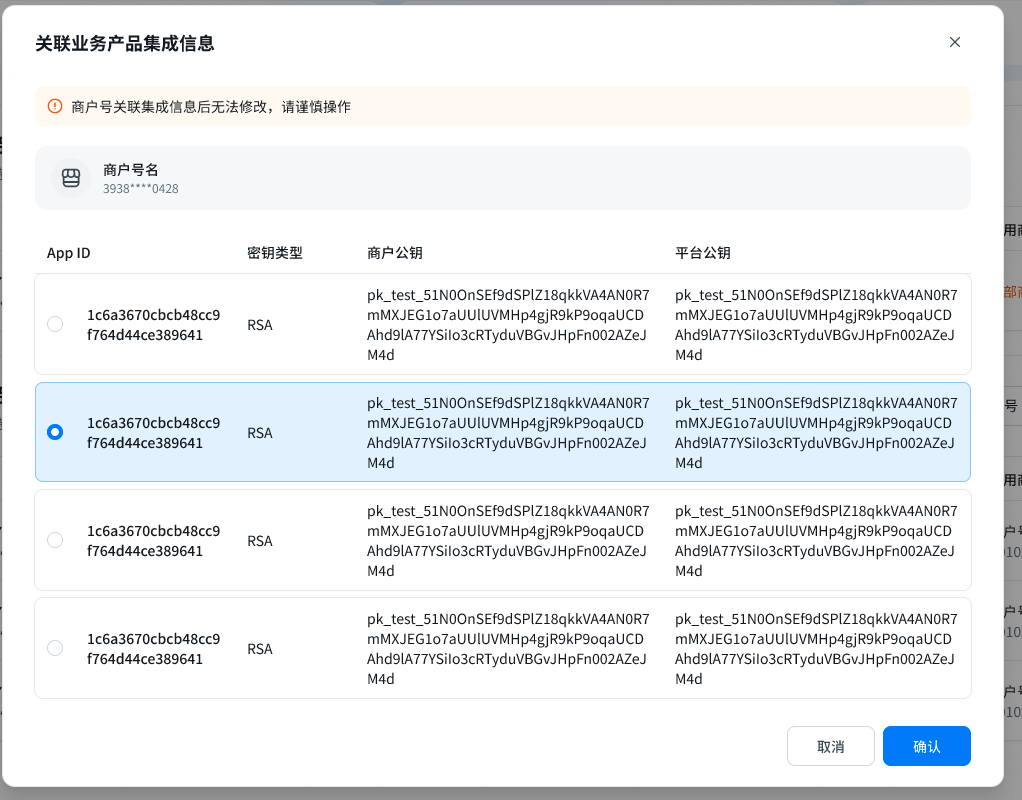Click the first row's 商户公钥 key text
This screenshot has width=1022, height=800.
pos(508,324)
